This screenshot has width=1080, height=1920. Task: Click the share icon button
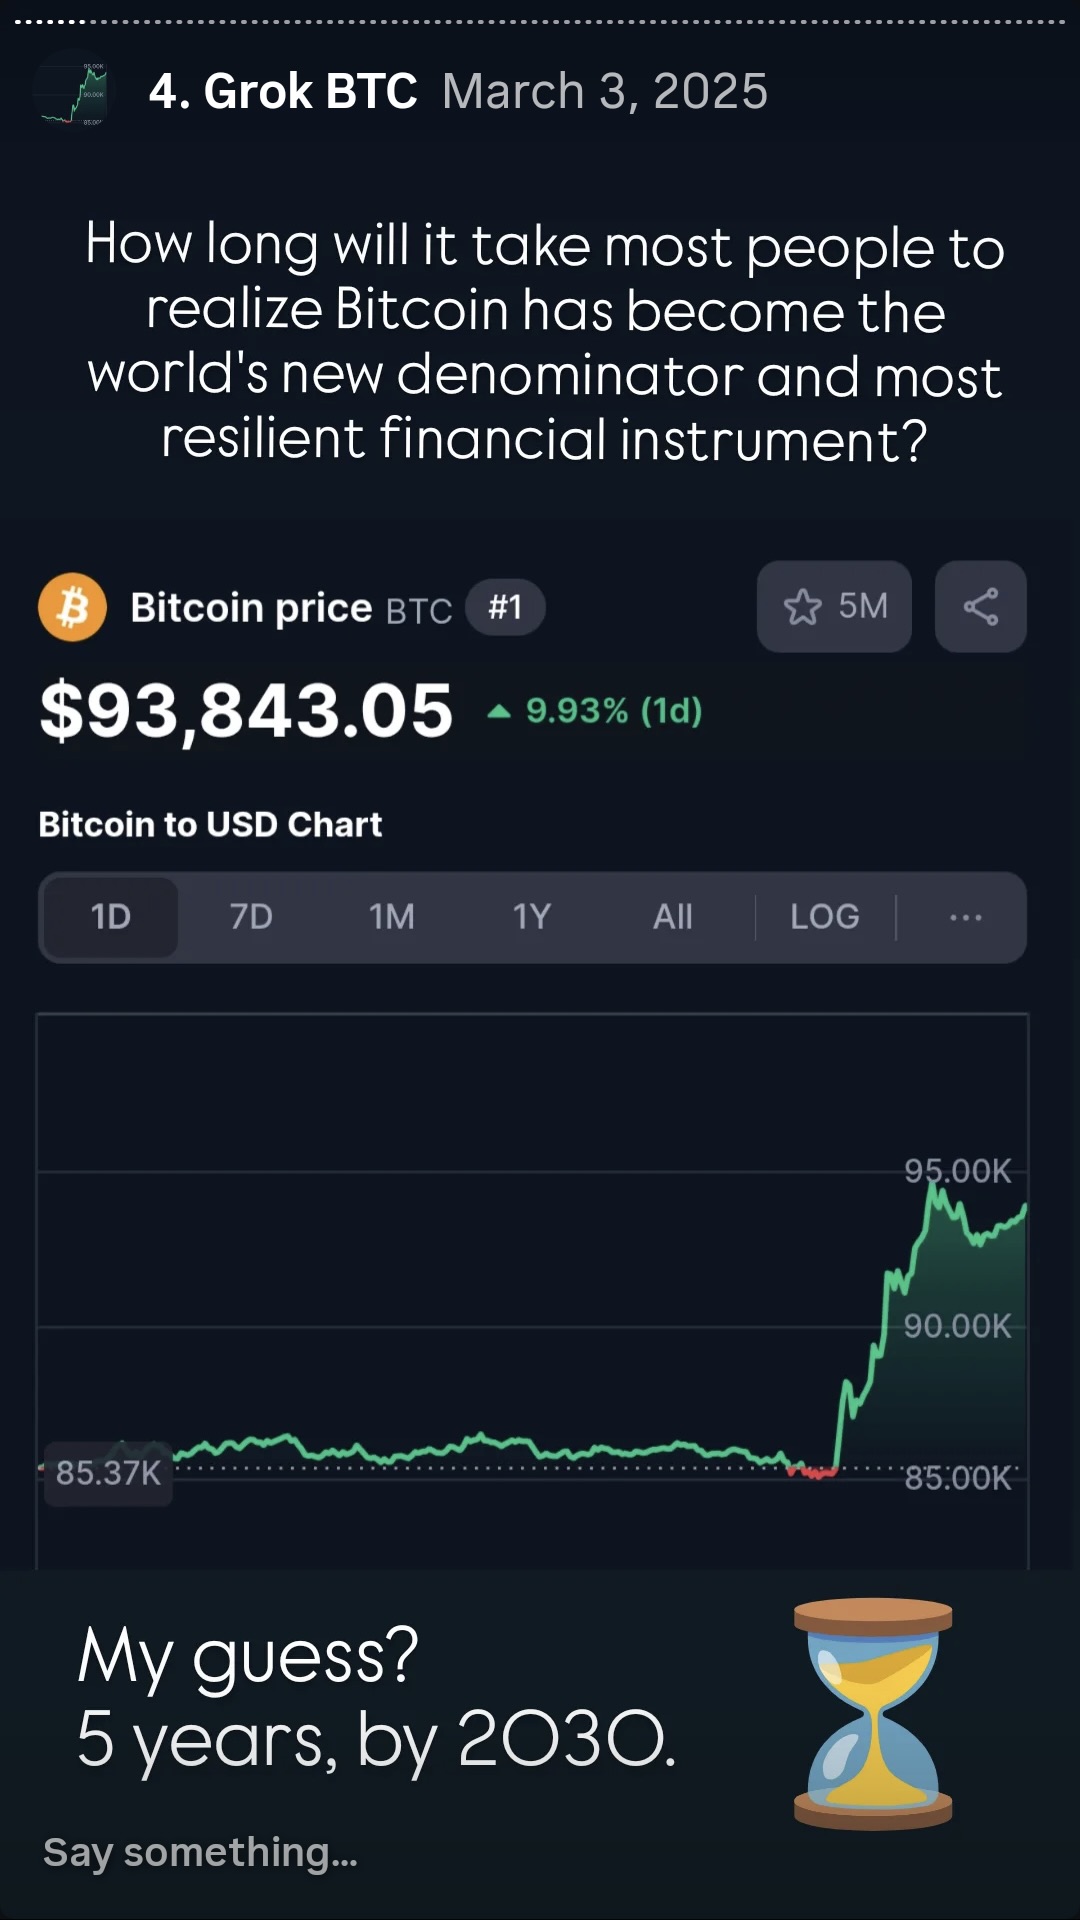[x=980, y=607]
